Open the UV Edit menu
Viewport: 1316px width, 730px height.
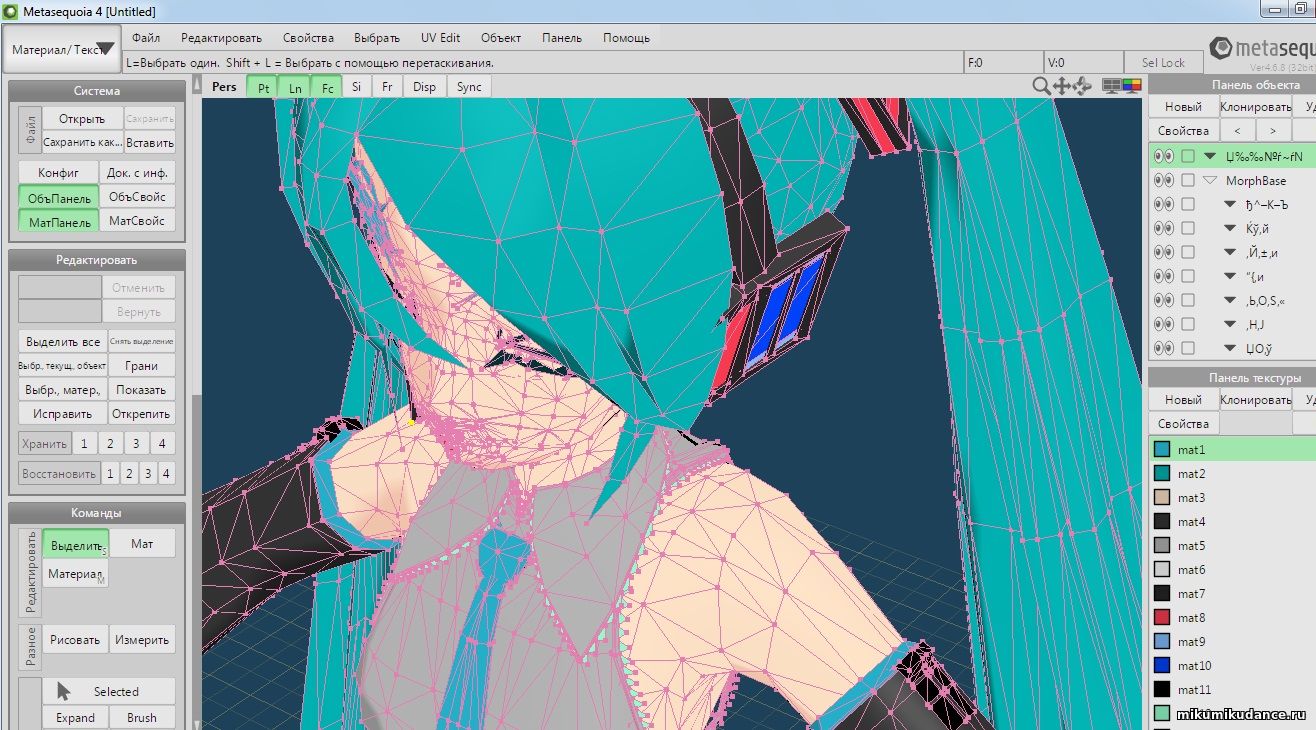(x=440, y=38)
